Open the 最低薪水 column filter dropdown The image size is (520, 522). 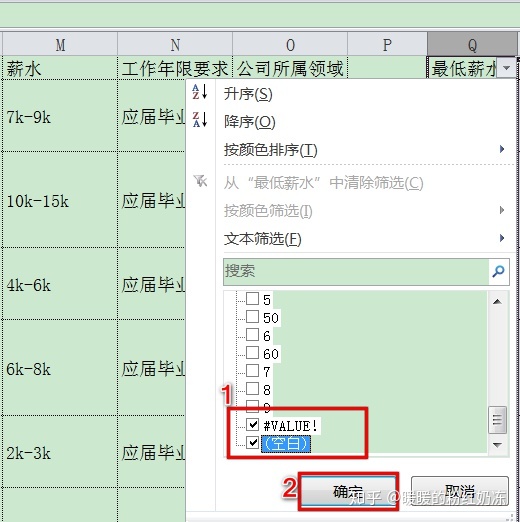(x=506, y=68)
